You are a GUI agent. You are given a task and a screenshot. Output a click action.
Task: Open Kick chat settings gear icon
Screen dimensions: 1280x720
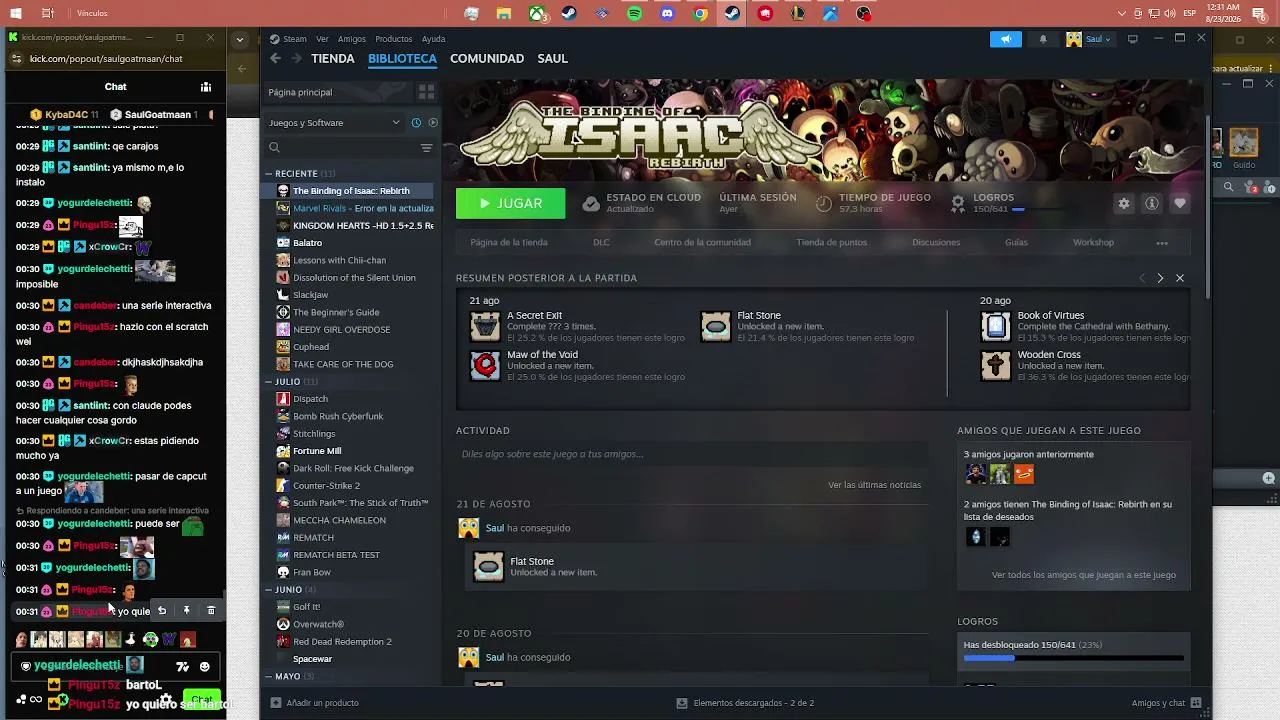tap(166, 699)
